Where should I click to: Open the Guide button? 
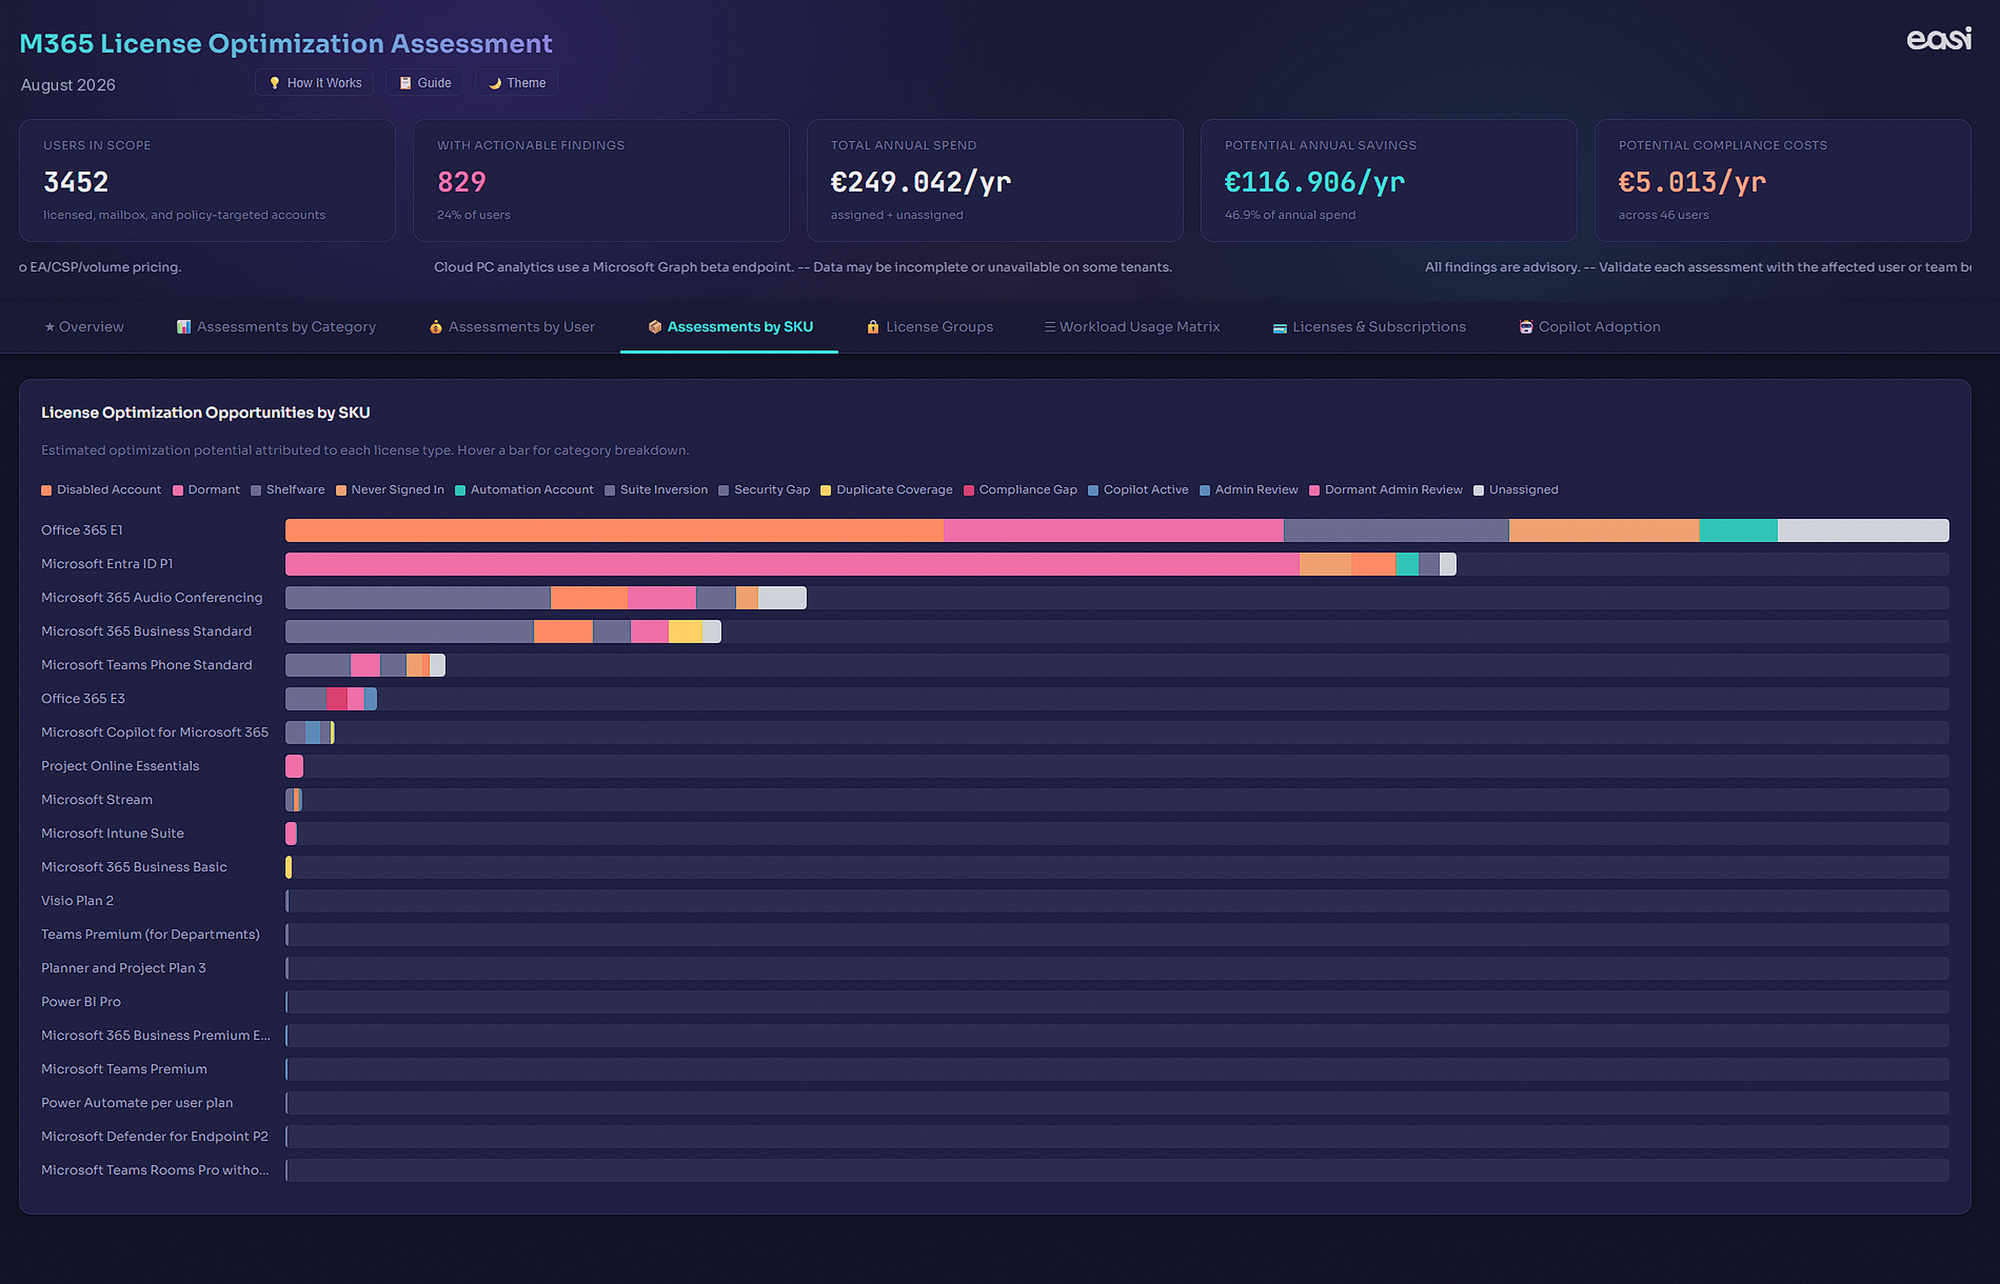pyautogui.click(x=425, y=83)
